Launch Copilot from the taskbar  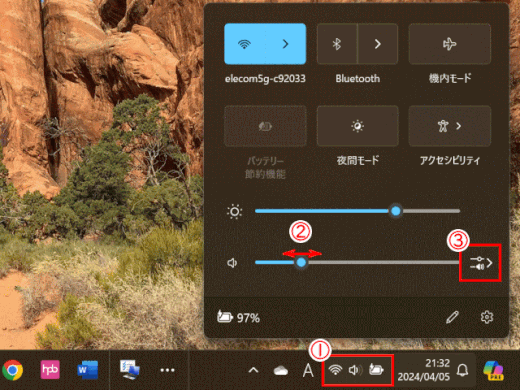494,370
